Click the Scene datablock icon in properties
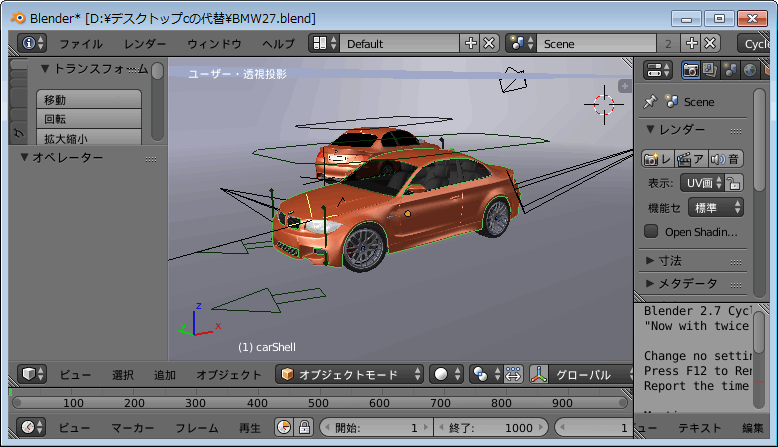 (x=672, y=102)
